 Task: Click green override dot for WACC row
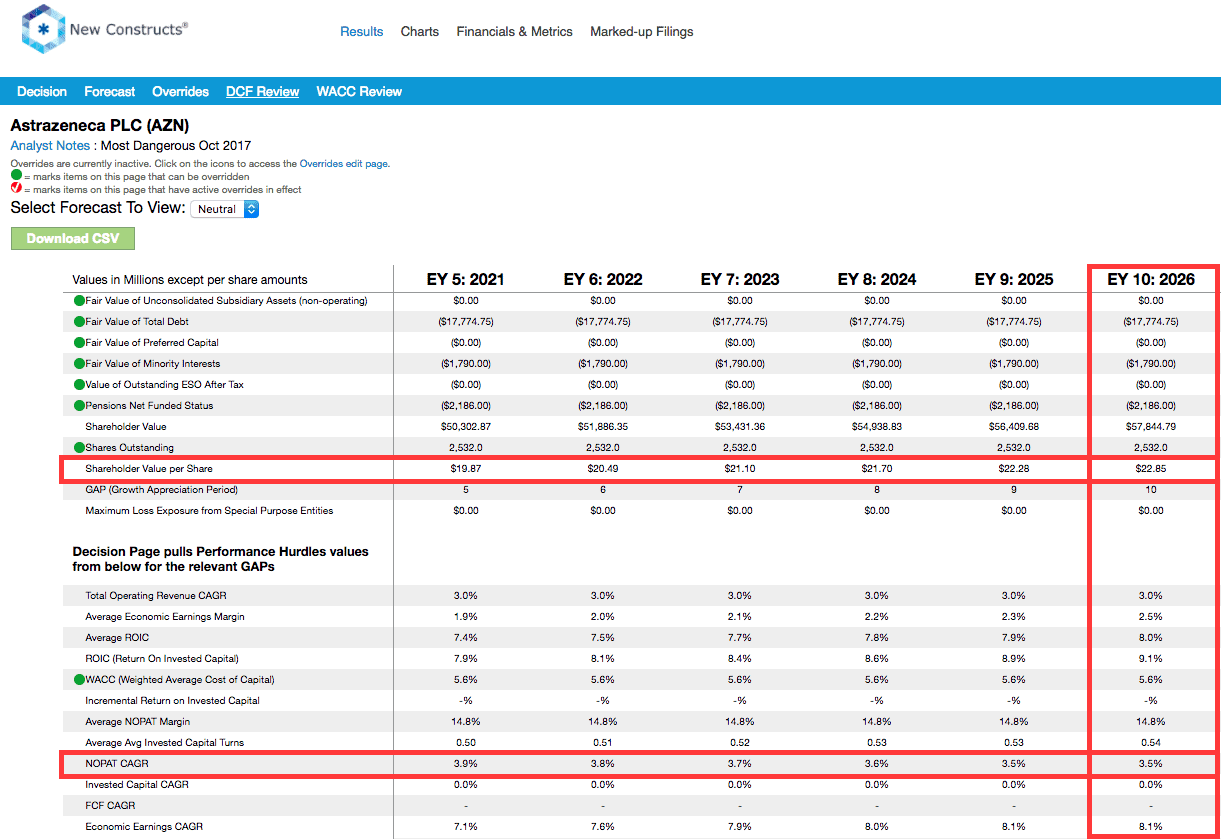coord(79,680)
